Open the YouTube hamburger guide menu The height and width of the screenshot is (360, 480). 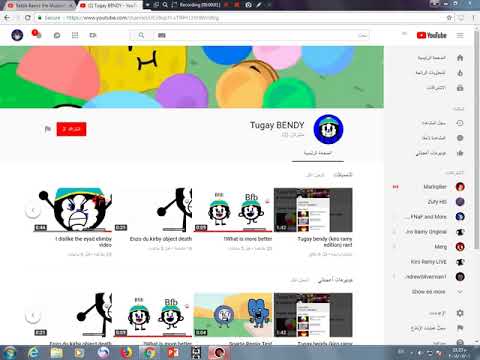460,35
